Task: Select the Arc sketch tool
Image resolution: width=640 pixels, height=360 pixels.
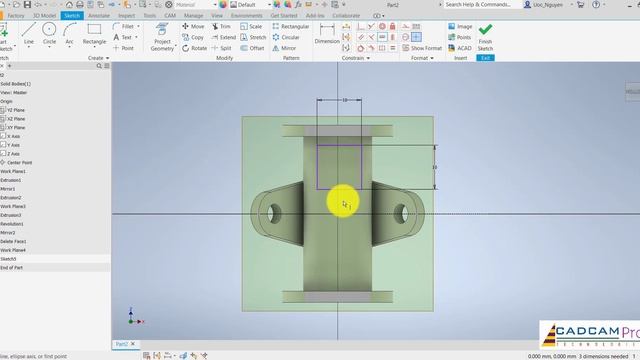Action: point(69,34)
